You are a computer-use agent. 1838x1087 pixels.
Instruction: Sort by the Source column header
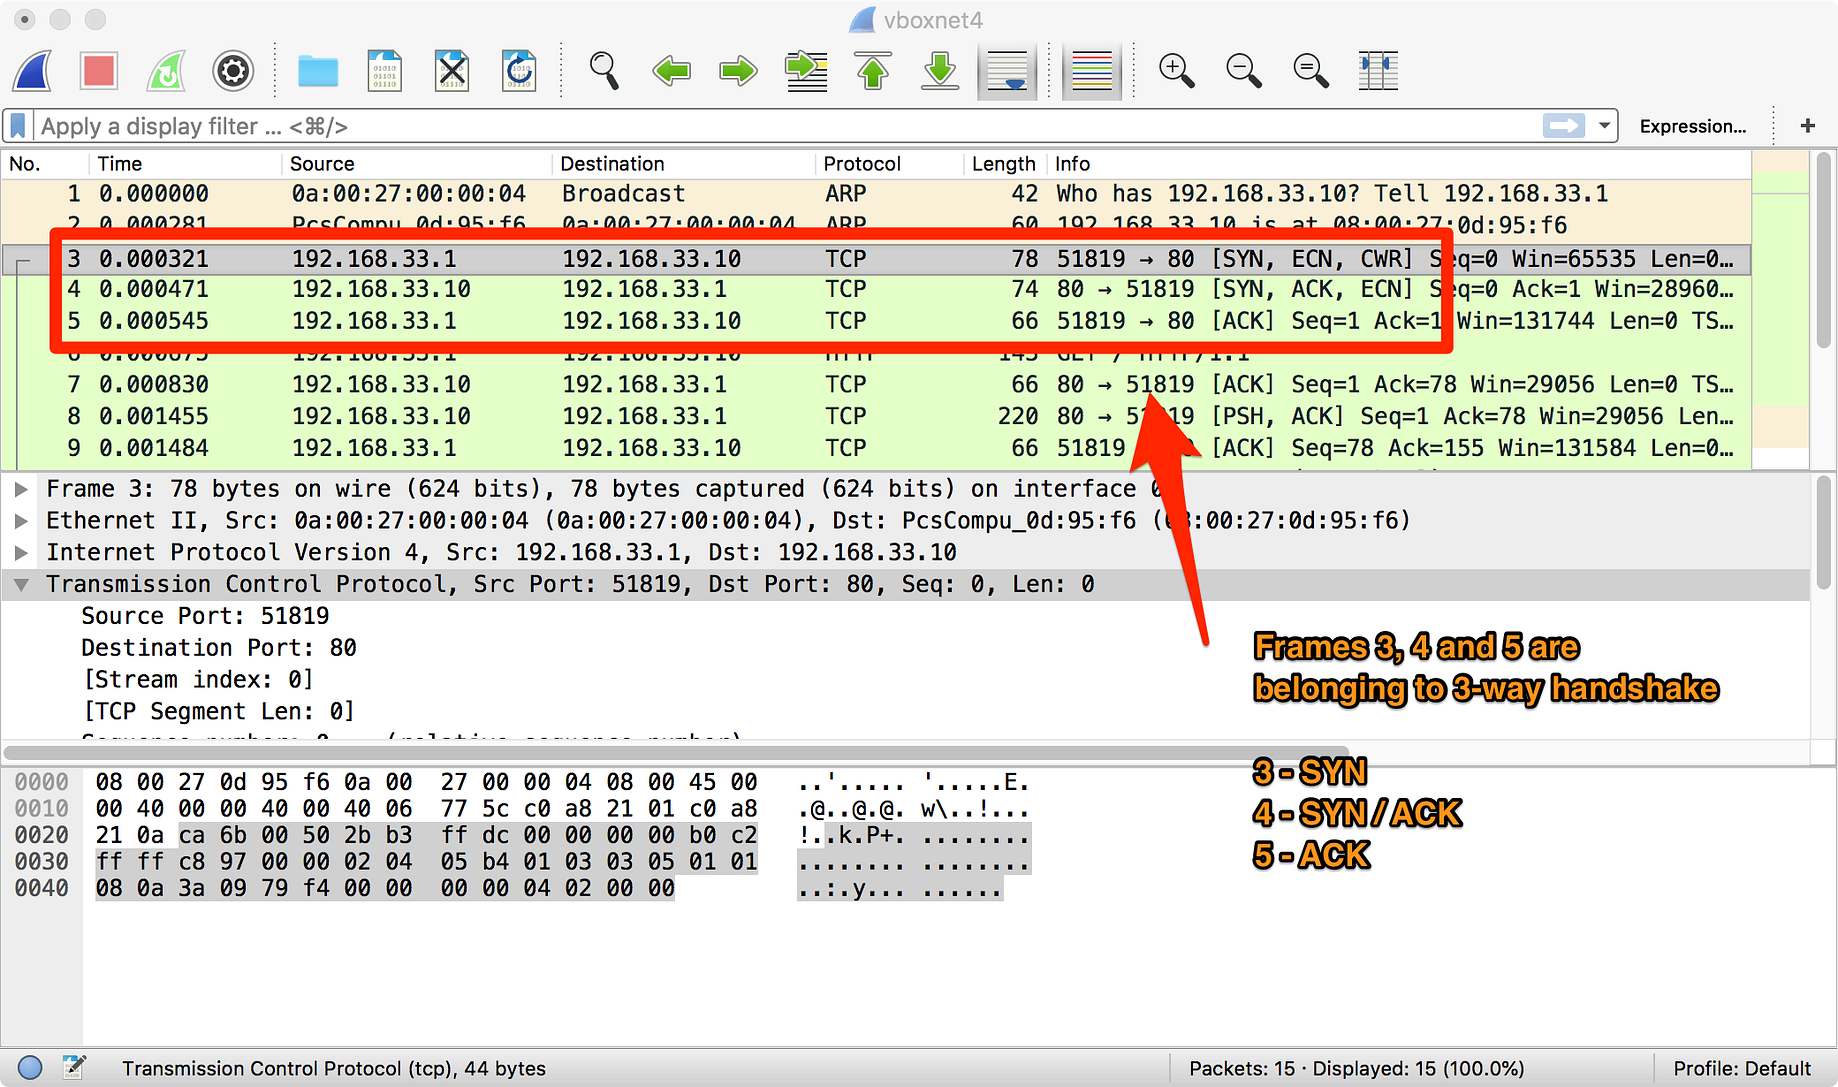pos(416,164)
